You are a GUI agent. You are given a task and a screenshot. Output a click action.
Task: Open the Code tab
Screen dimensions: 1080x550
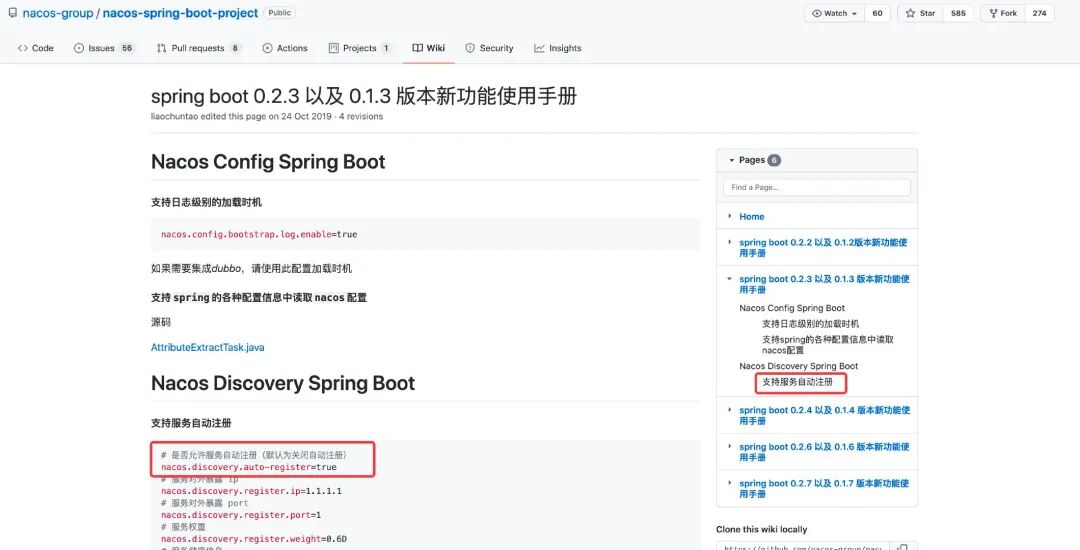click(x=36, y=48)
